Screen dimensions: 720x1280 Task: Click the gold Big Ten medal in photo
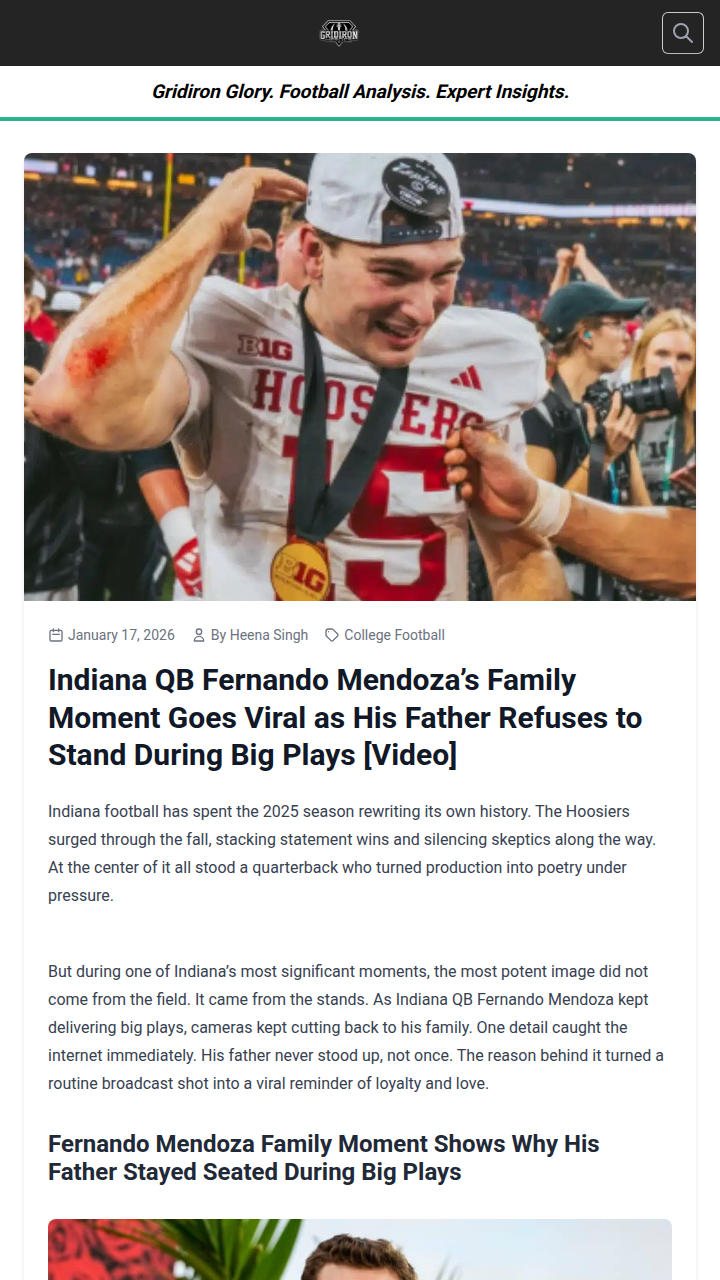300,572
